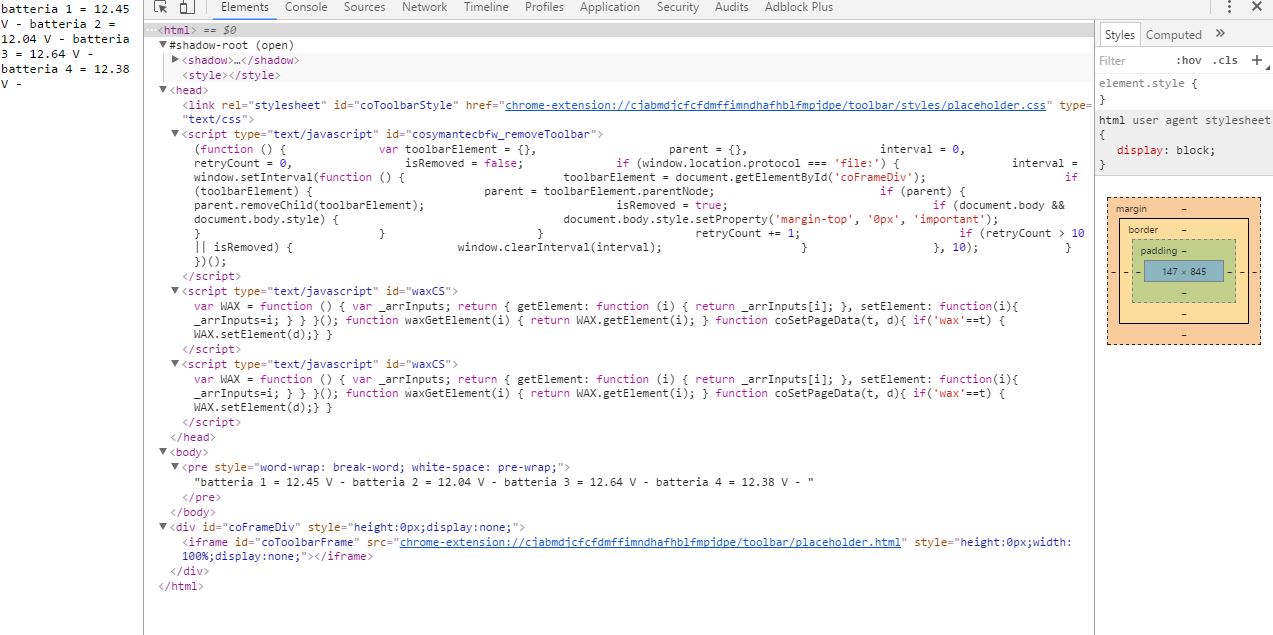Switch to the Profiles tab
This screenshot has height=635, width=1273.
pos(544,7)
